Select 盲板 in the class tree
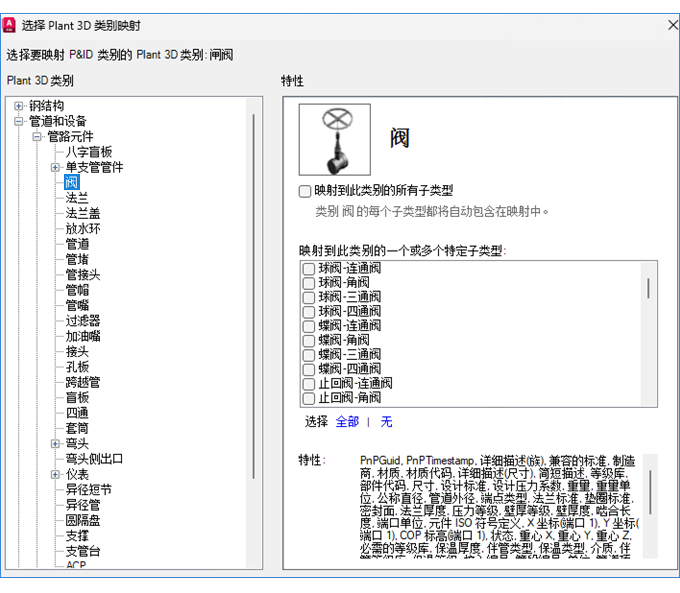This screenshot has width=680, height=593. (x=77, y=397)
